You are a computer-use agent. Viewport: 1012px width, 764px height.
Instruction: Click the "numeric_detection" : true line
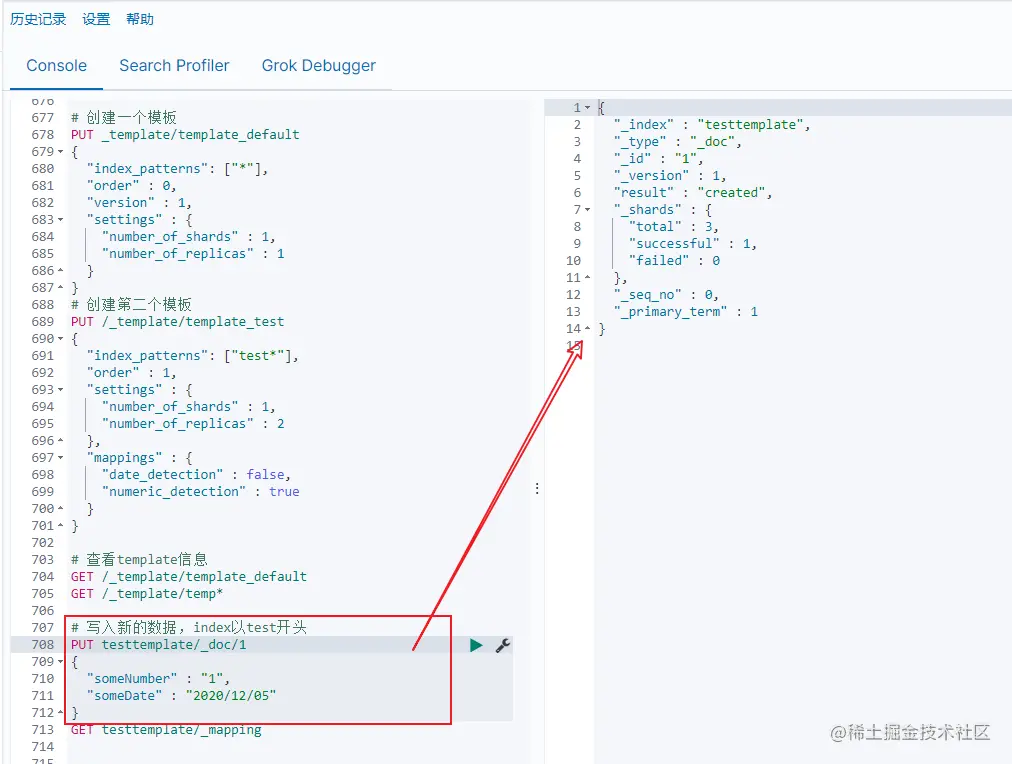201,492
